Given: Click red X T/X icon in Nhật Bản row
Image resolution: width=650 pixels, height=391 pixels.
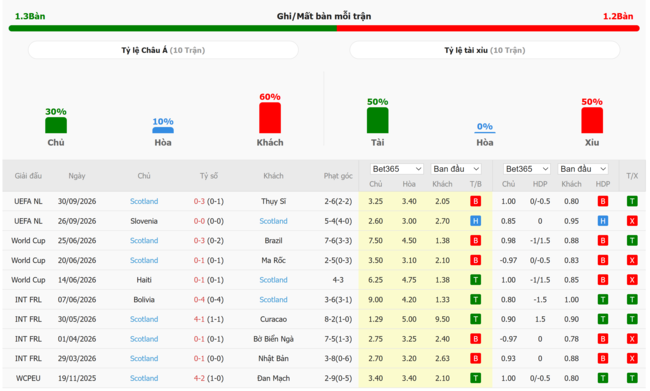Looking at the screenshot, I should coord(632,358).
